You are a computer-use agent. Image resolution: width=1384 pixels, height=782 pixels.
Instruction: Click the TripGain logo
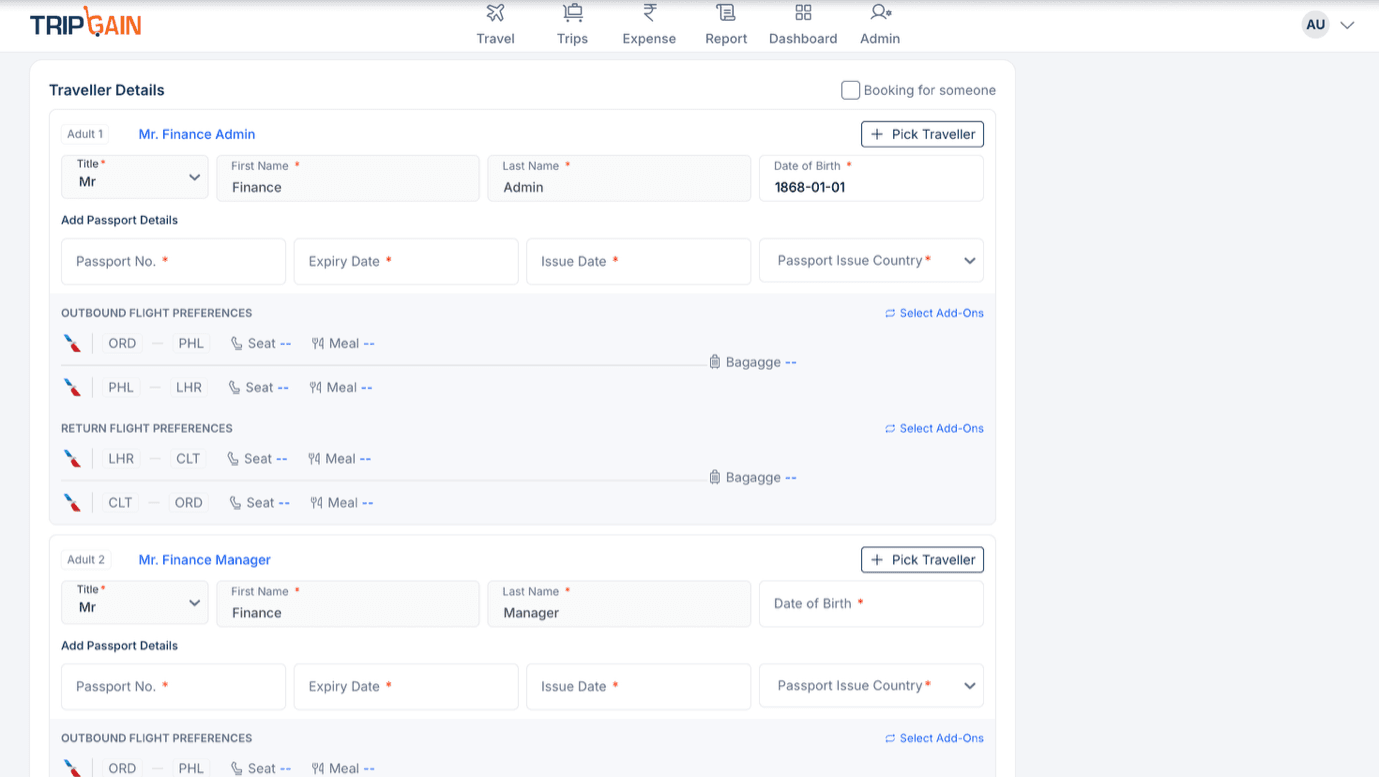(x=86, y=24)
